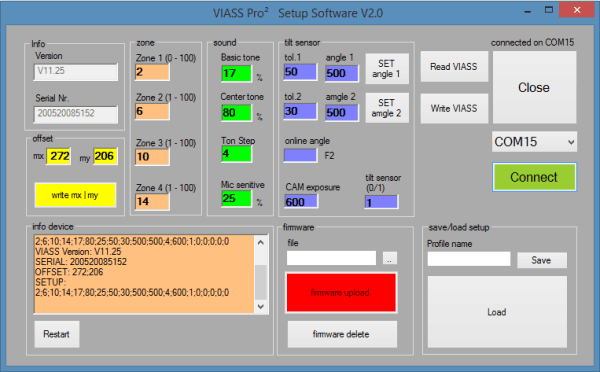Screen dimensions: 600x372
Task: Click the Load setup button
Action: point(497,312)
